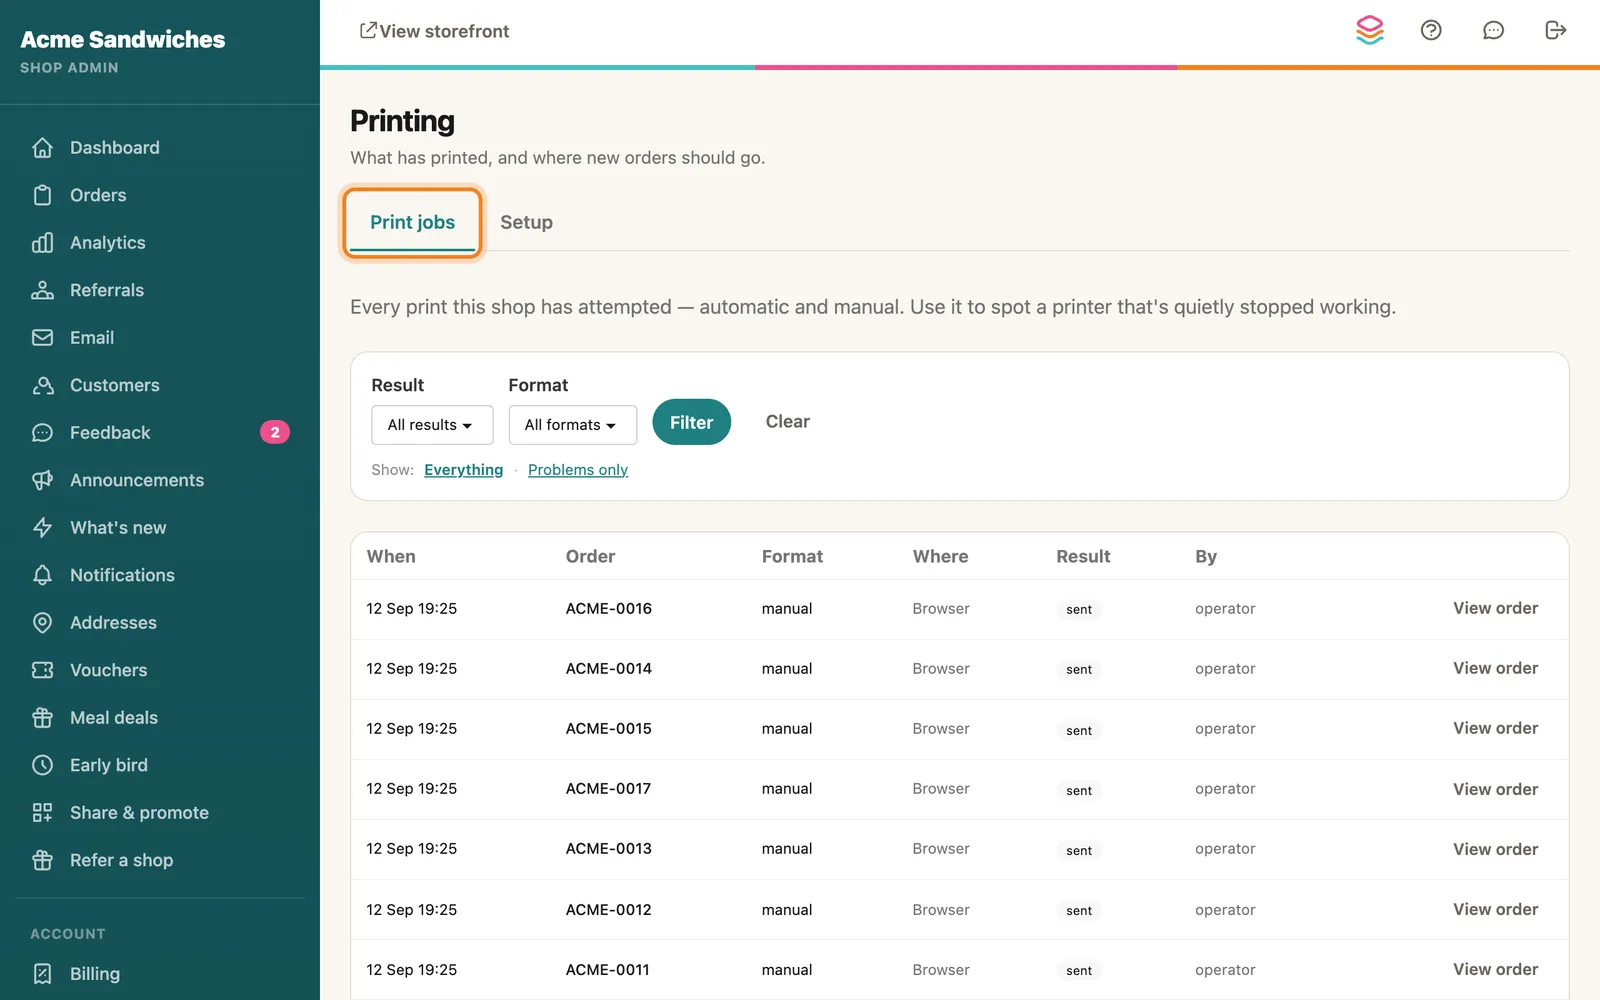Switch to the Setup tab
Image resolution: width=1600 pixels, height=1000 pixels.
click(x=526, y=222)
